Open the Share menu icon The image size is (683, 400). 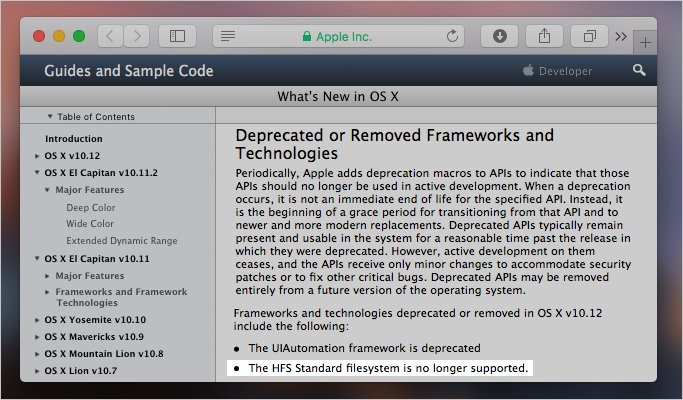coord(544,36)
